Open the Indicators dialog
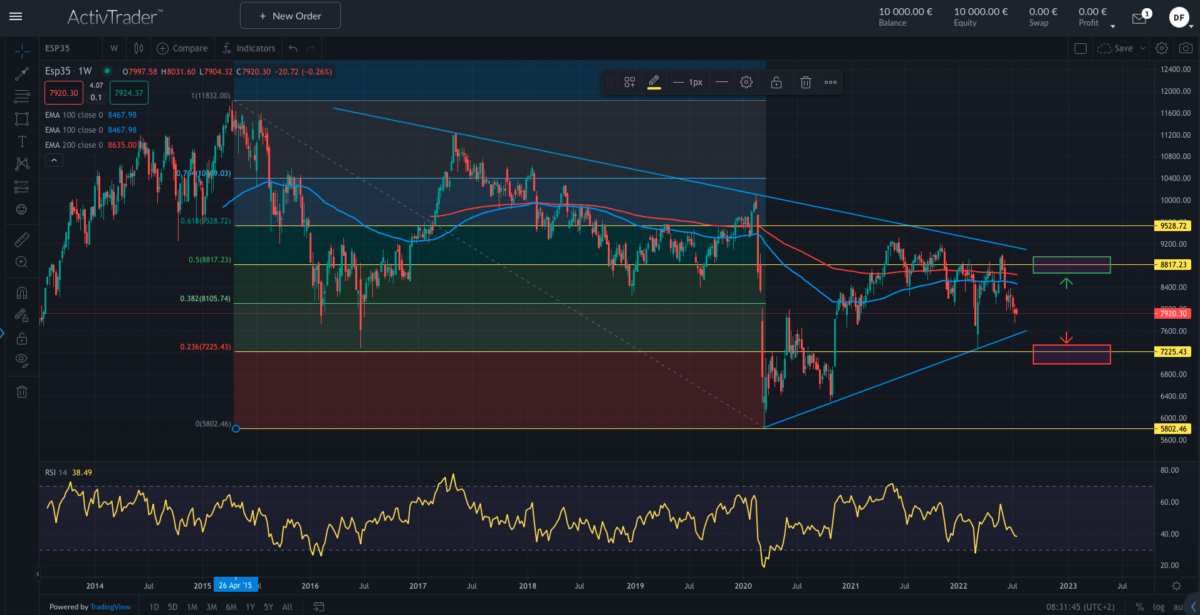 [x=249, y=48]
